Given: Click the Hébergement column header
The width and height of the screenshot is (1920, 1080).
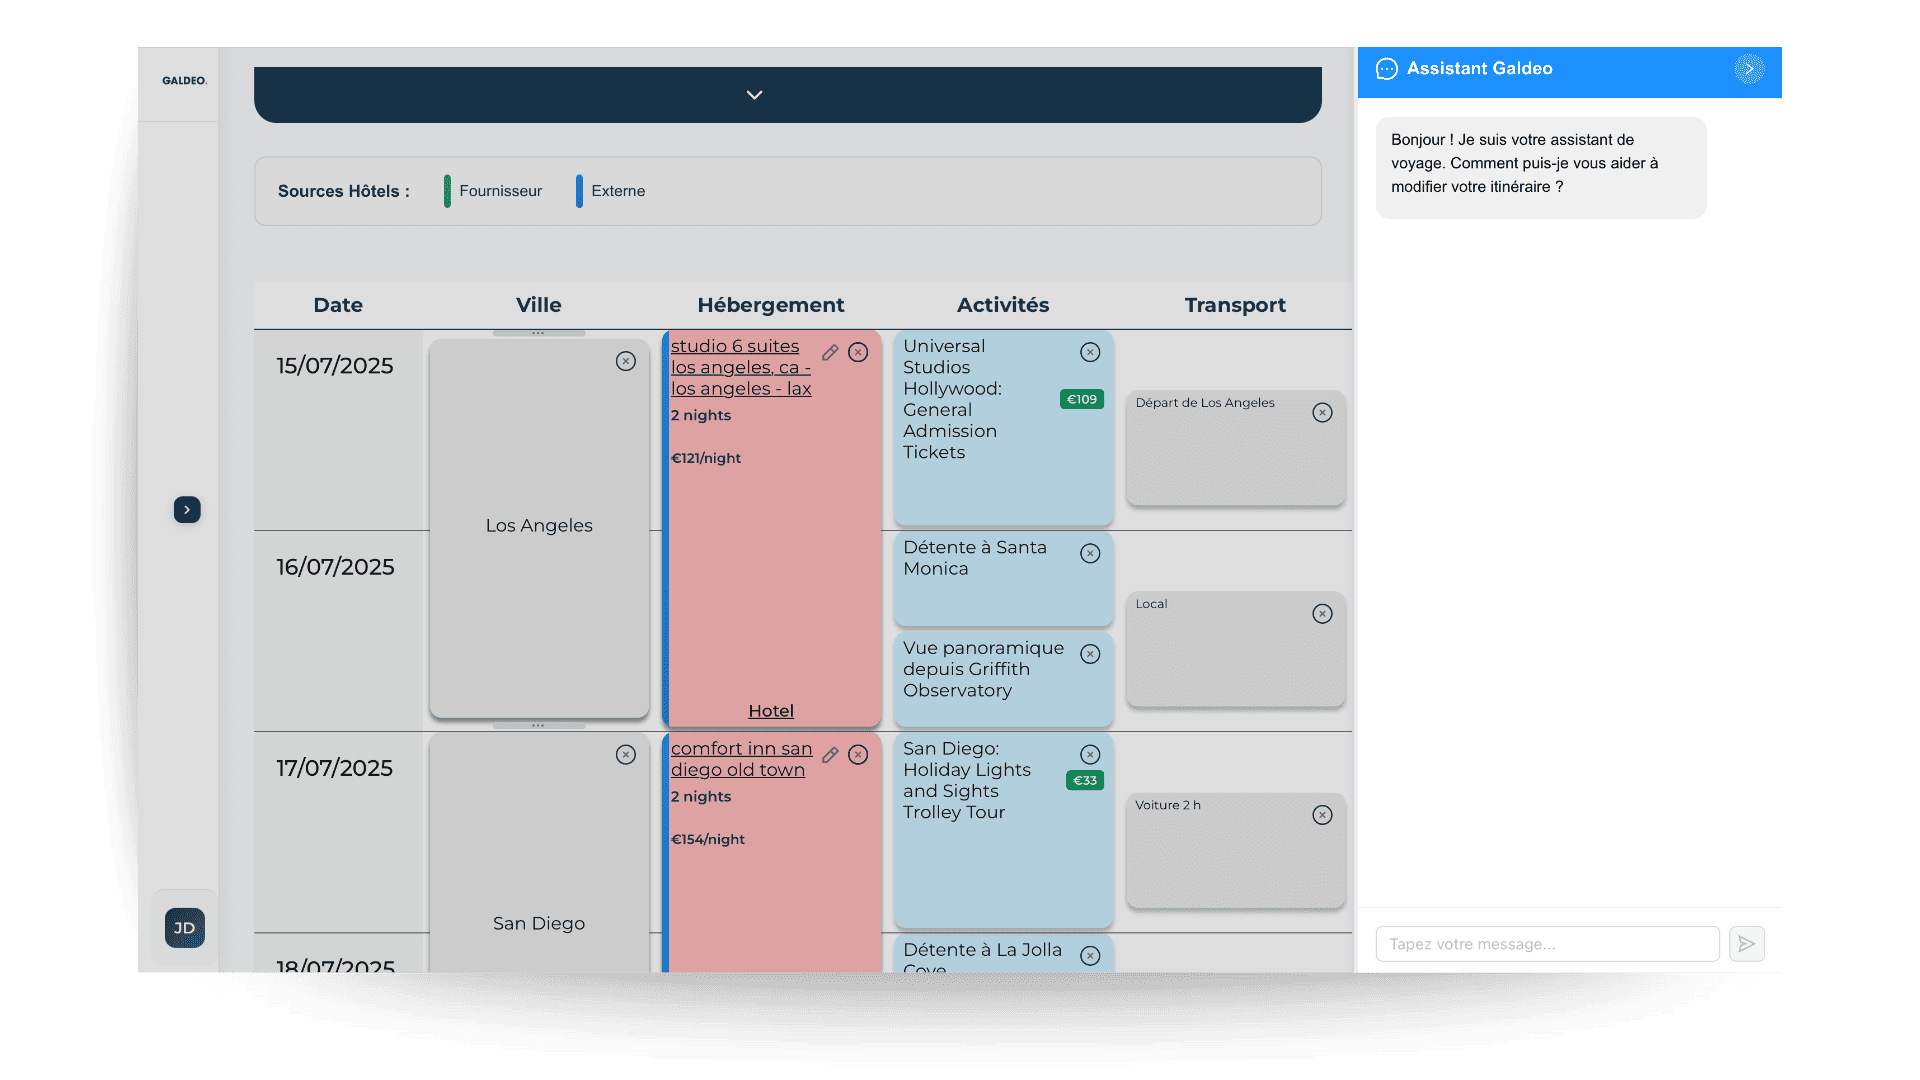Looking at the screenshot, I should 770,305.
